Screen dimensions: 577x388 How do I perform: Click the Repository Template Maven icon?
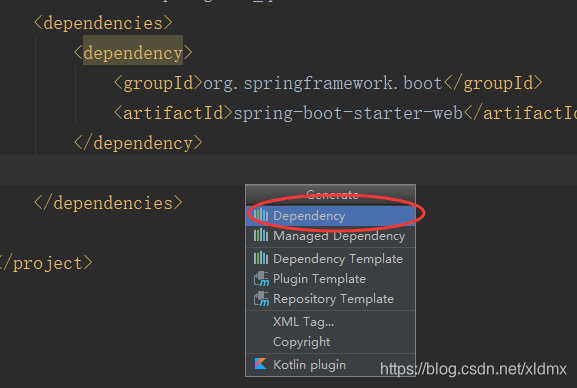point(261,299)
